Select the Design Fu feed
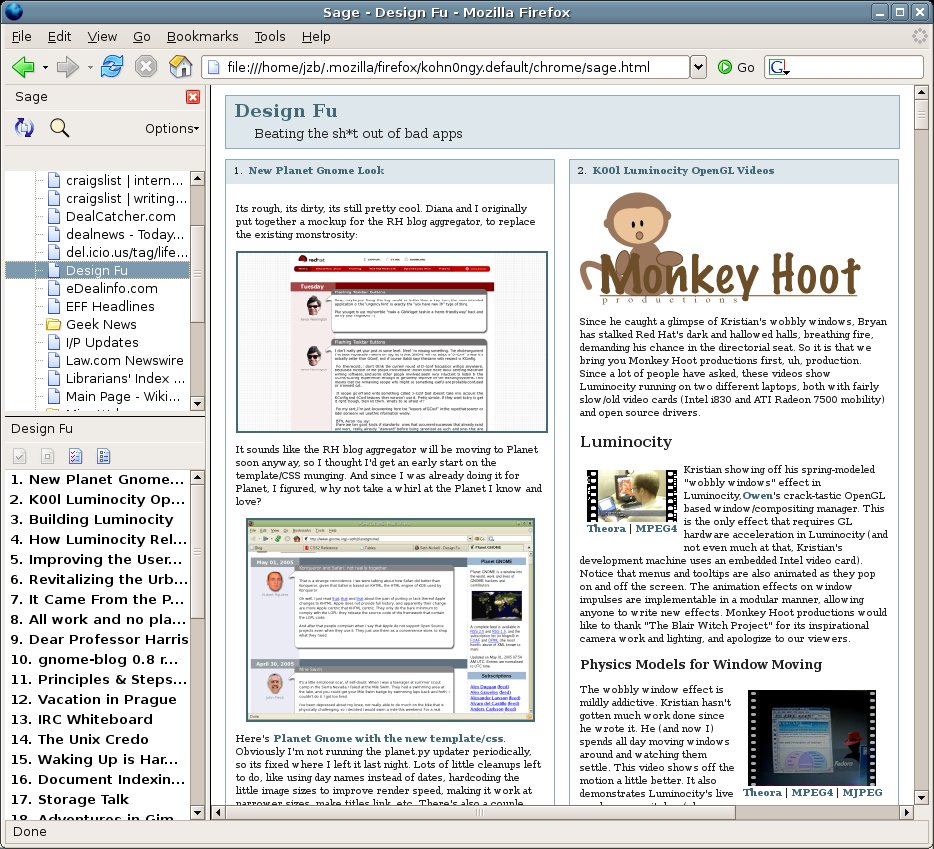The image size is (934, 849). click(x=96, y=270)
